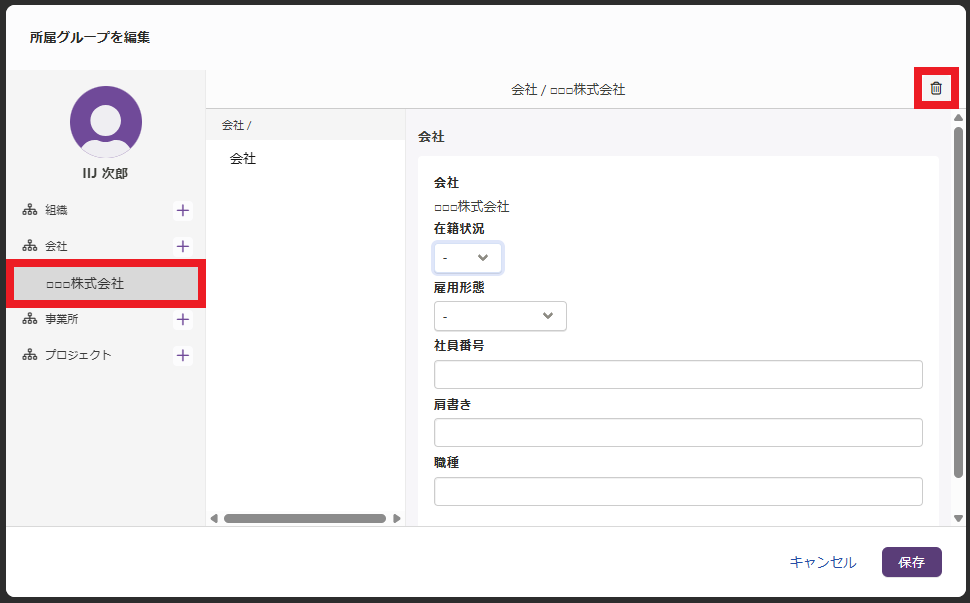Click the vertical scrollbar down arrow
Viewport: 970px width, 603px height.
[x=958, y=518]
